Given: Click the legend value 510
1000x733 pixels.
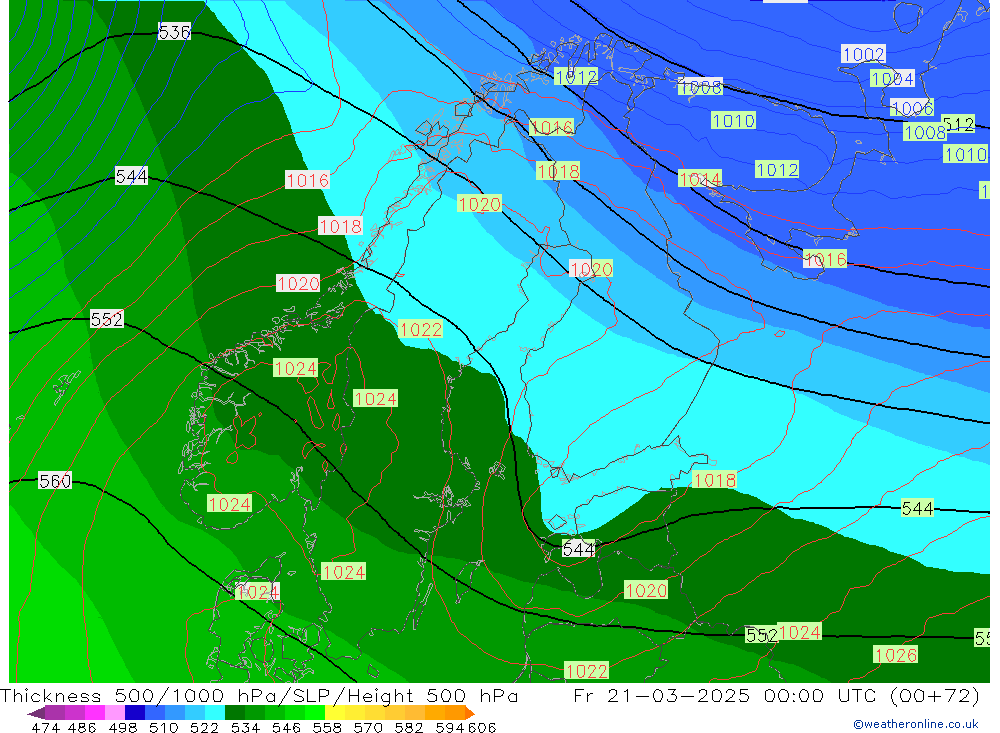Looking at the screenshot, I should (x=163, y=727).
